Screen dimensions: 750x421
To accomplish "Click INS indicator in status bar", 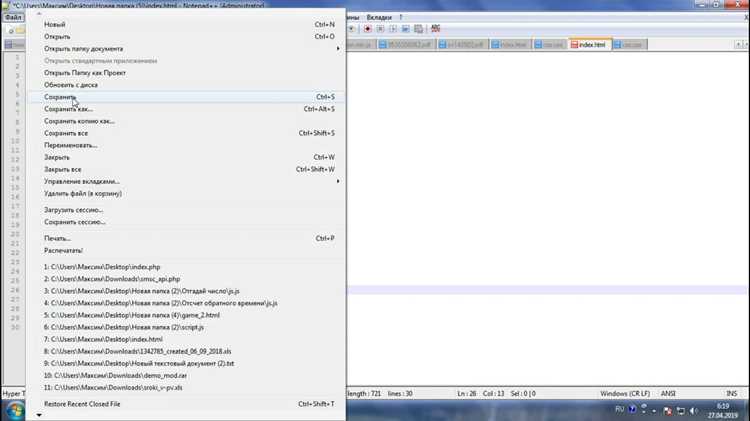I will [731, 393].
